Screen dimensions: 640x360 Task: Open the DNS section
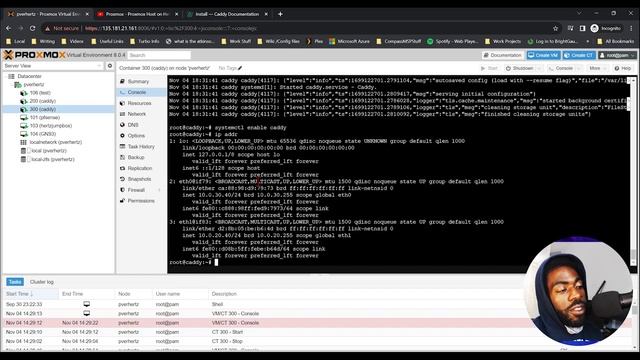coord(133,125)
